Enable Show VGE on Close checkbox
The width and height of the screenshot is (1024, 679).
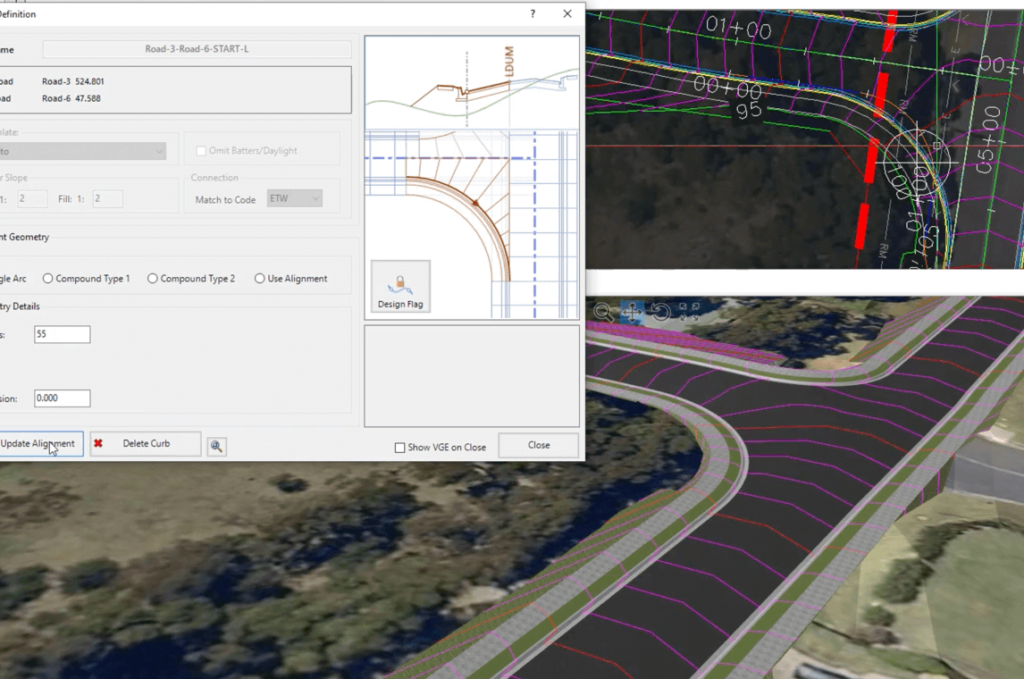[x=400, y=447]
